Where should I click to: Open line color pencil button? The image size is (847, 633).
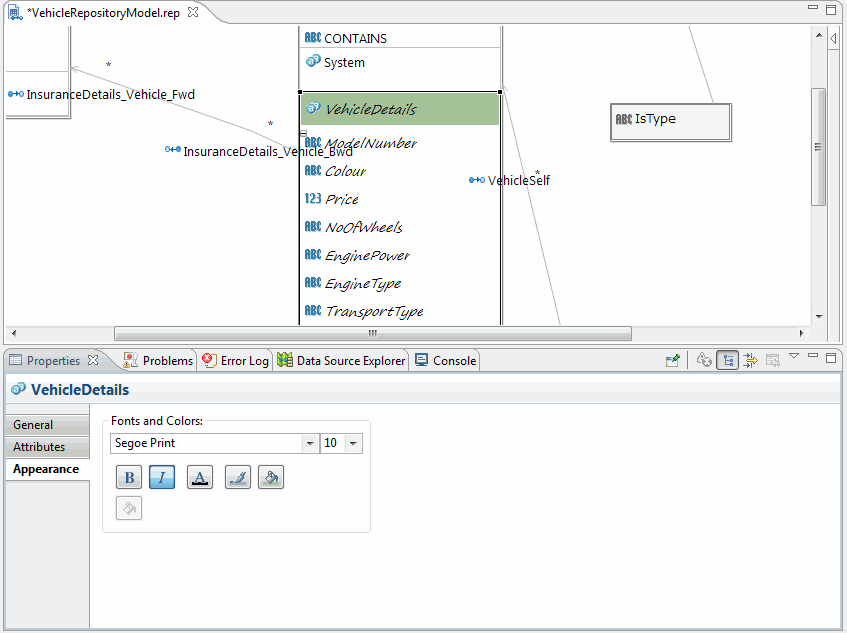click(x=238, y=477)
